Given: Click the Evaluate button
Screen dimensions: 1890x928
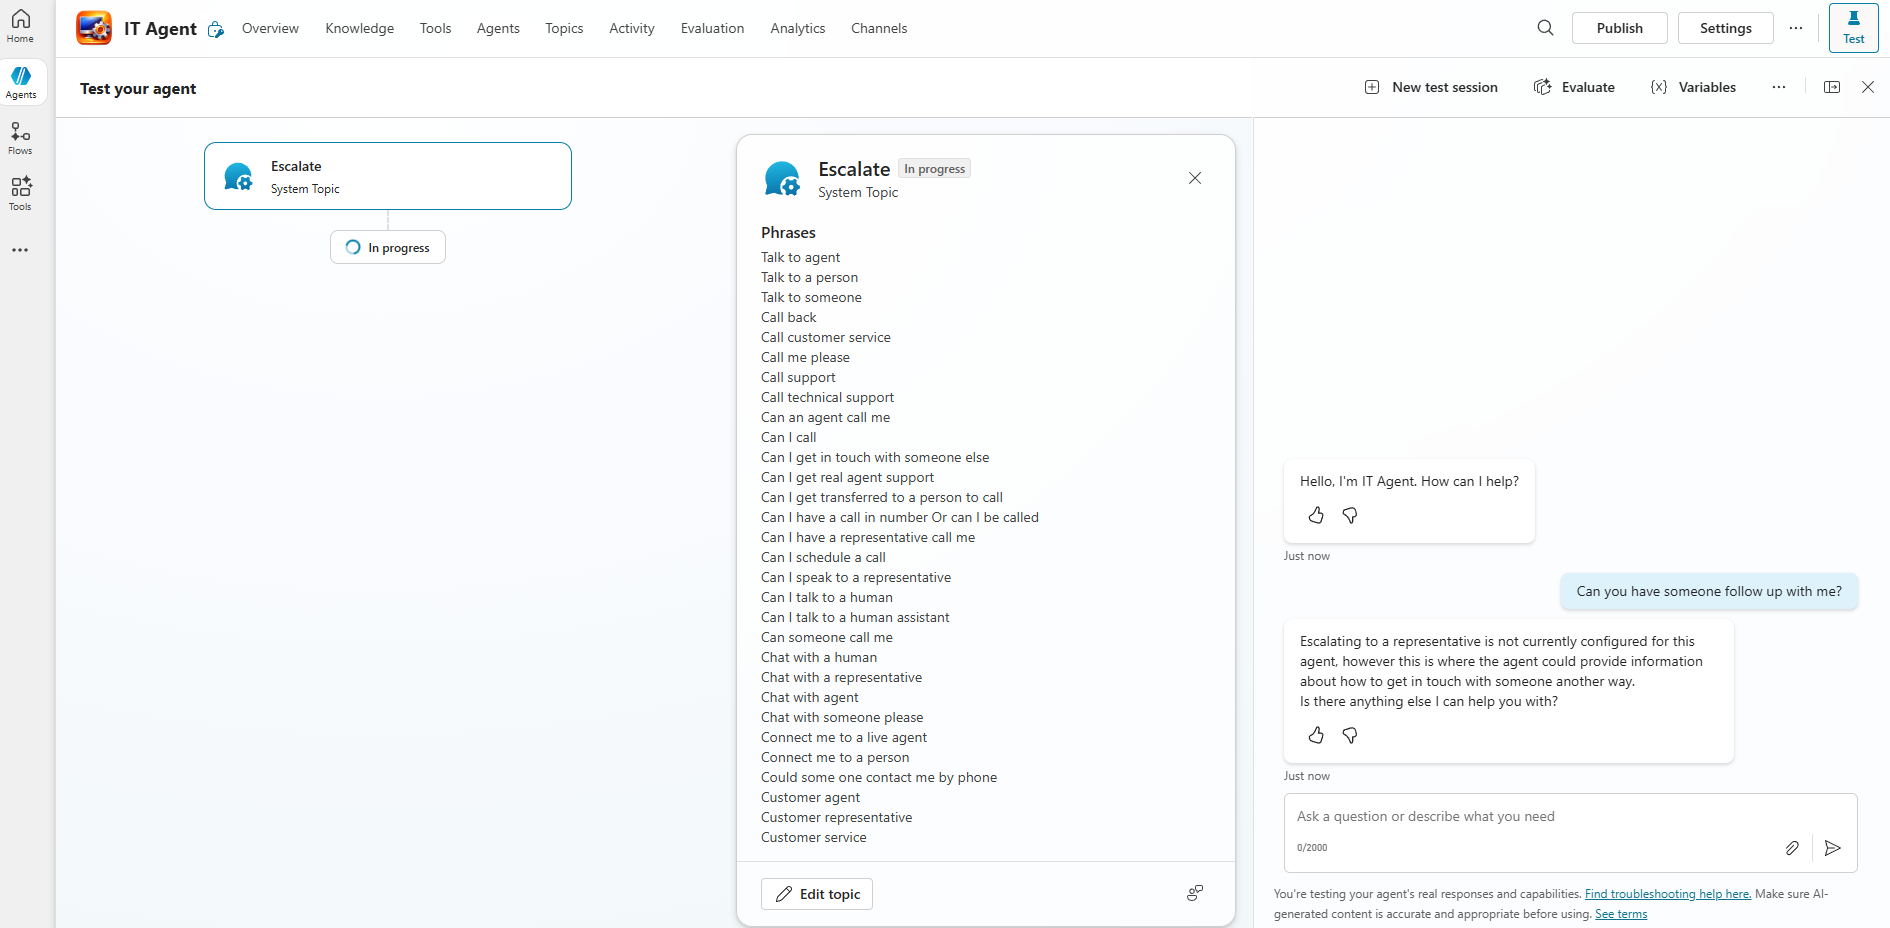Looking at the screenshot, I should coord(1574,87).
